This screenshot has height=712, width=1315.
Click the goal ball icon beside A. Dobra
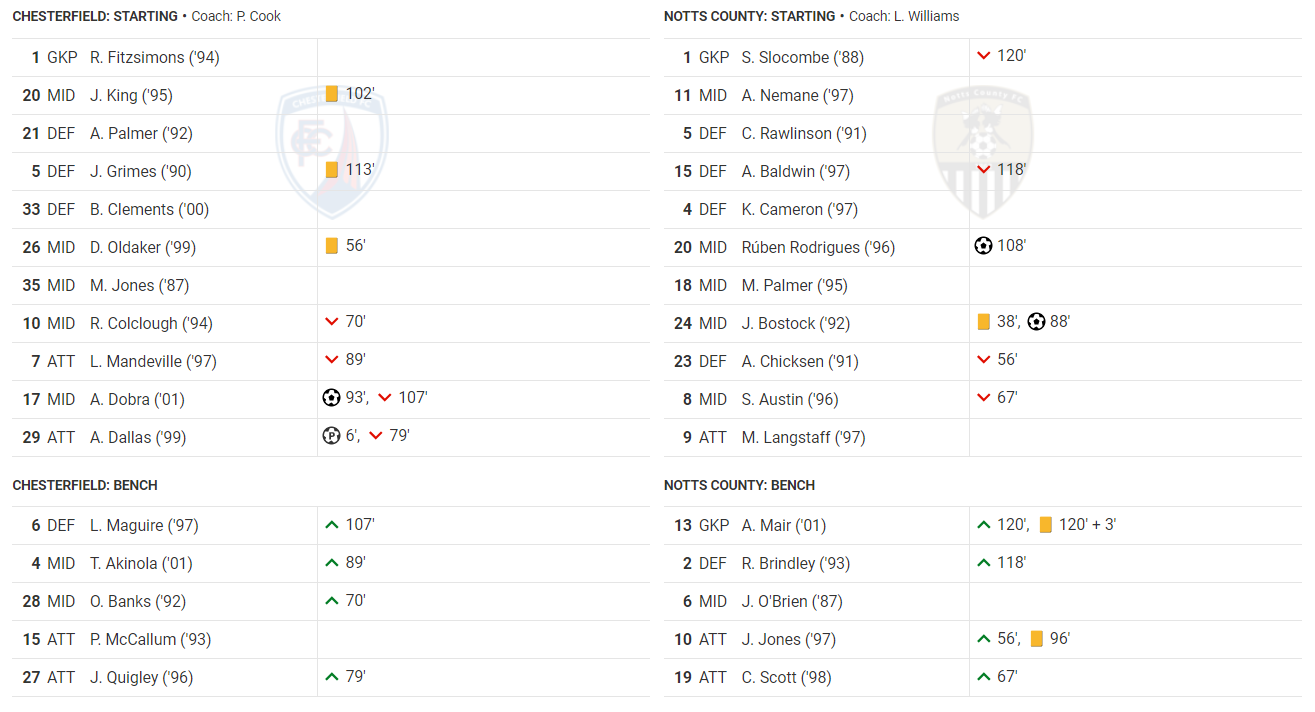(x=331, y=398)
